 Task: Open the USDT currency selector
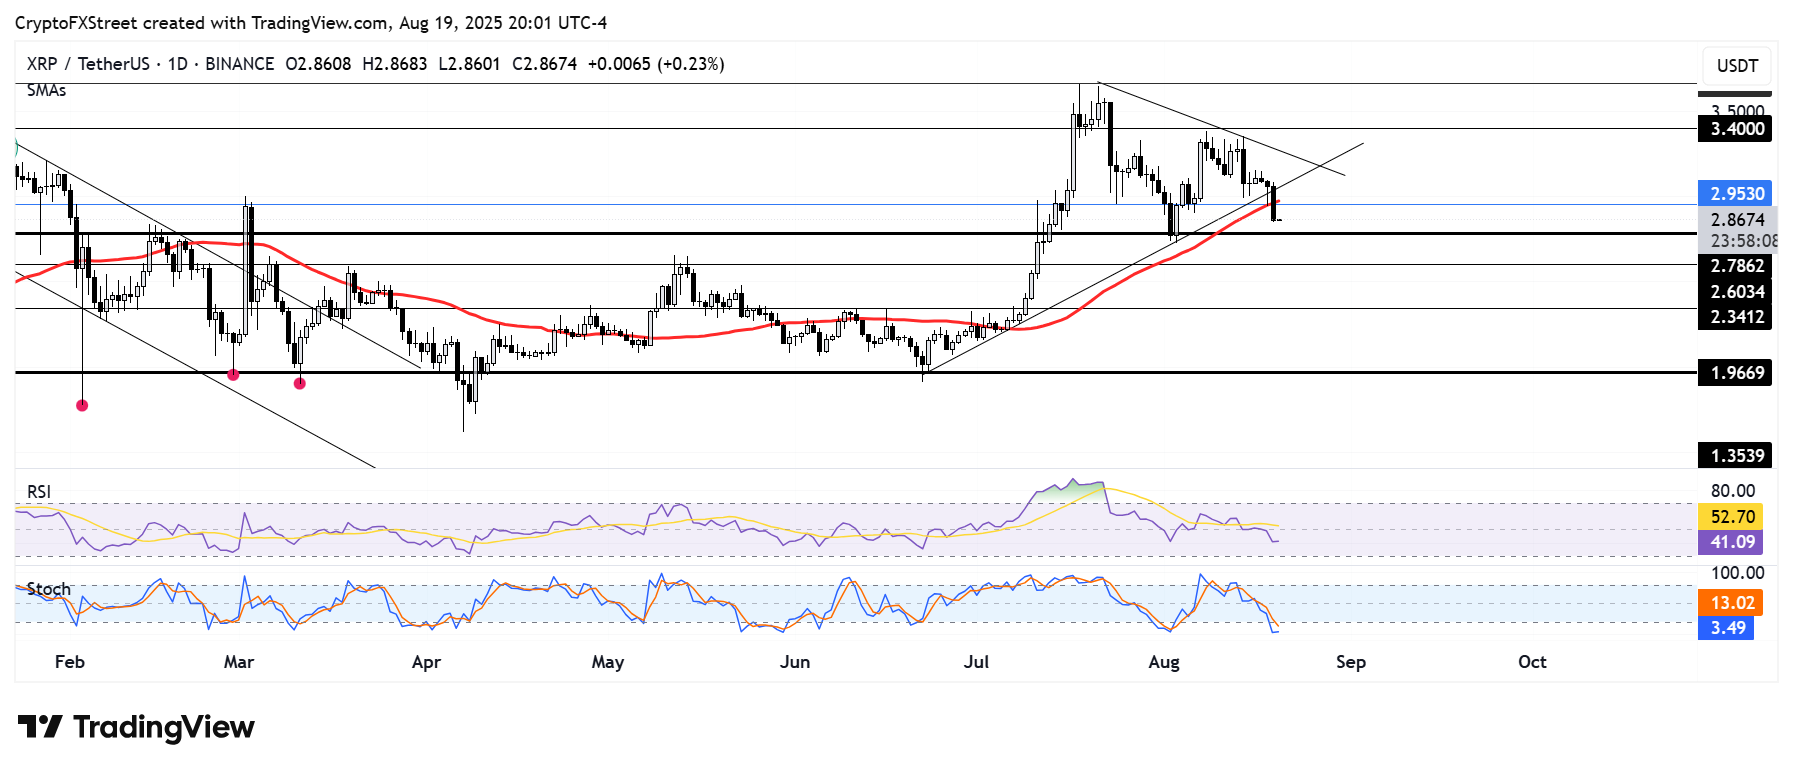[x=1736, y=66]
